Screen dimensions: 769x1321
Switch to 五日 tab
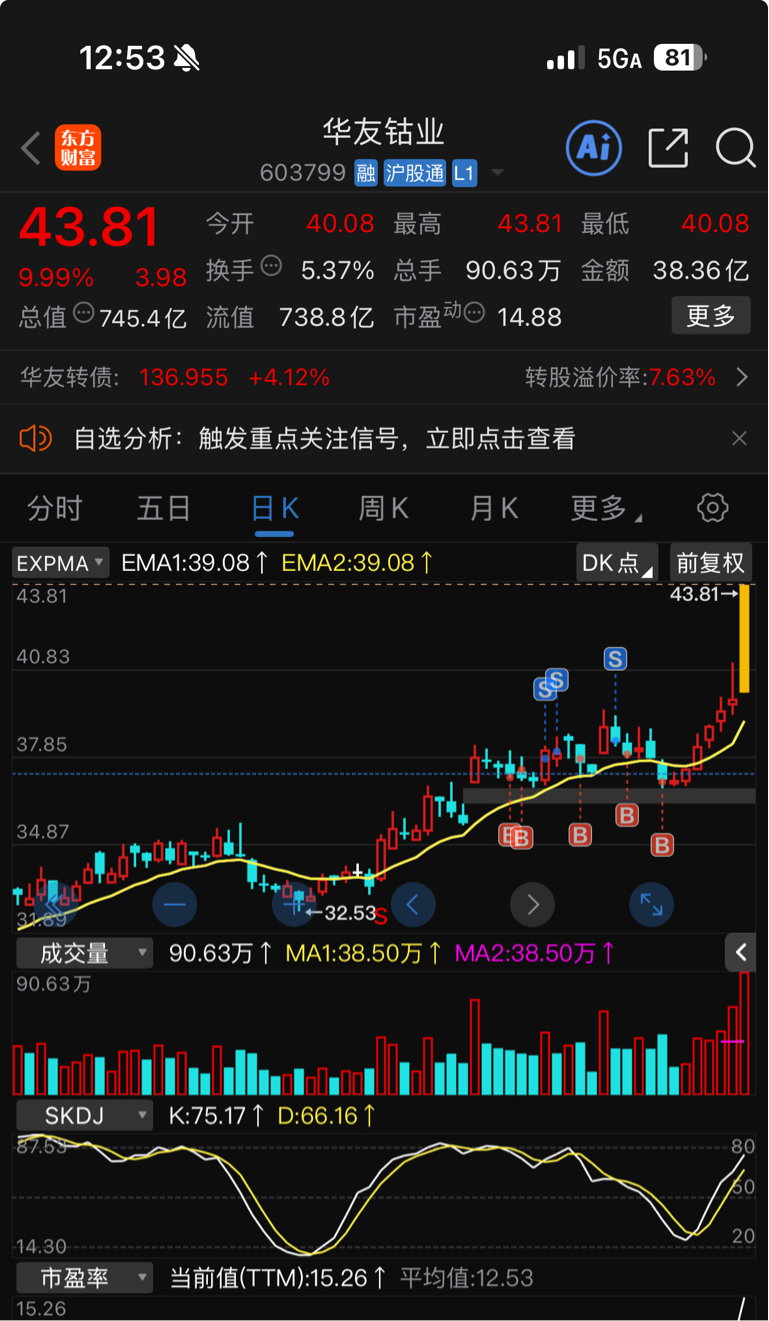[x=164, y=508]
